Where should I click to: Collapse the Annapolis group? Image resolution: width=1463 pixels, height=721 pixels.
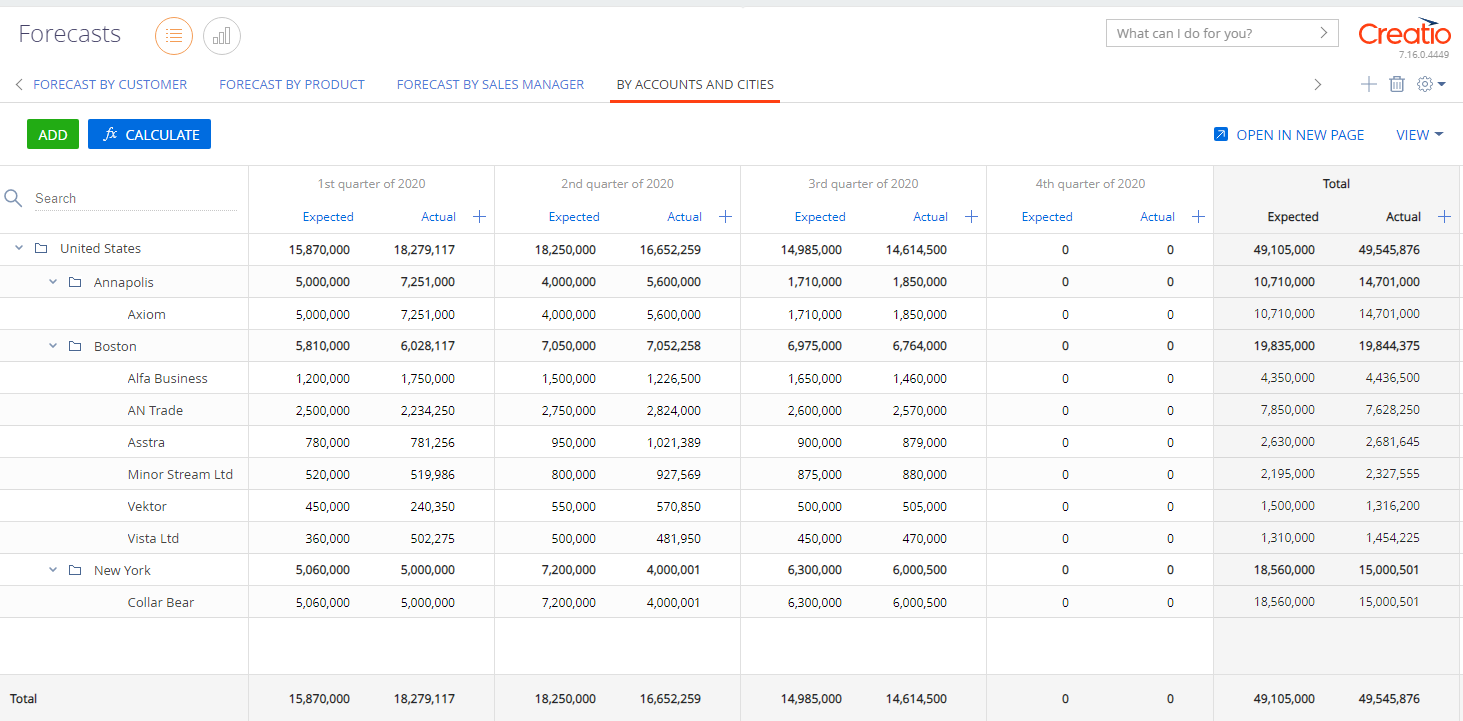[53, 282]
